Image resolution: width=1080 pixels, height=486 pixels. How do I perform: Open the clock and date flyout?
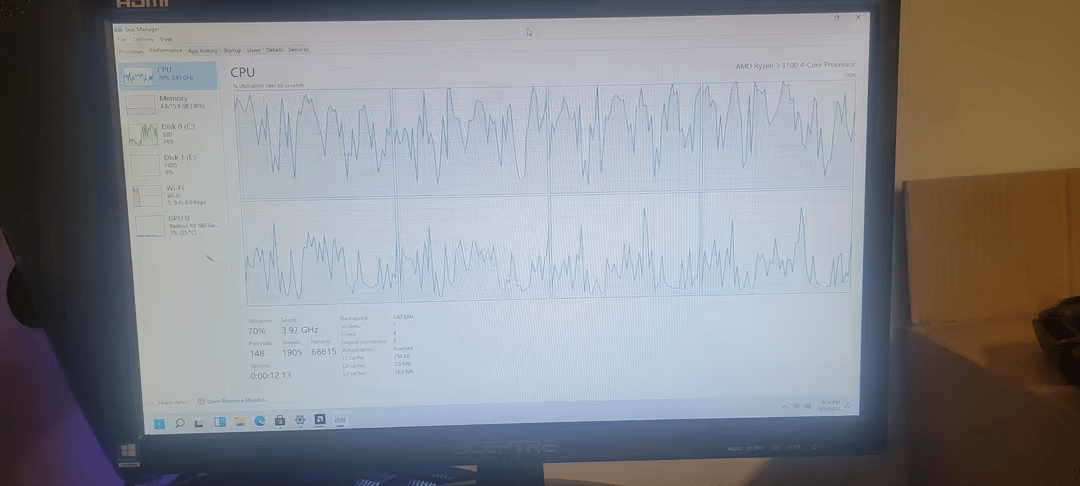829,405
